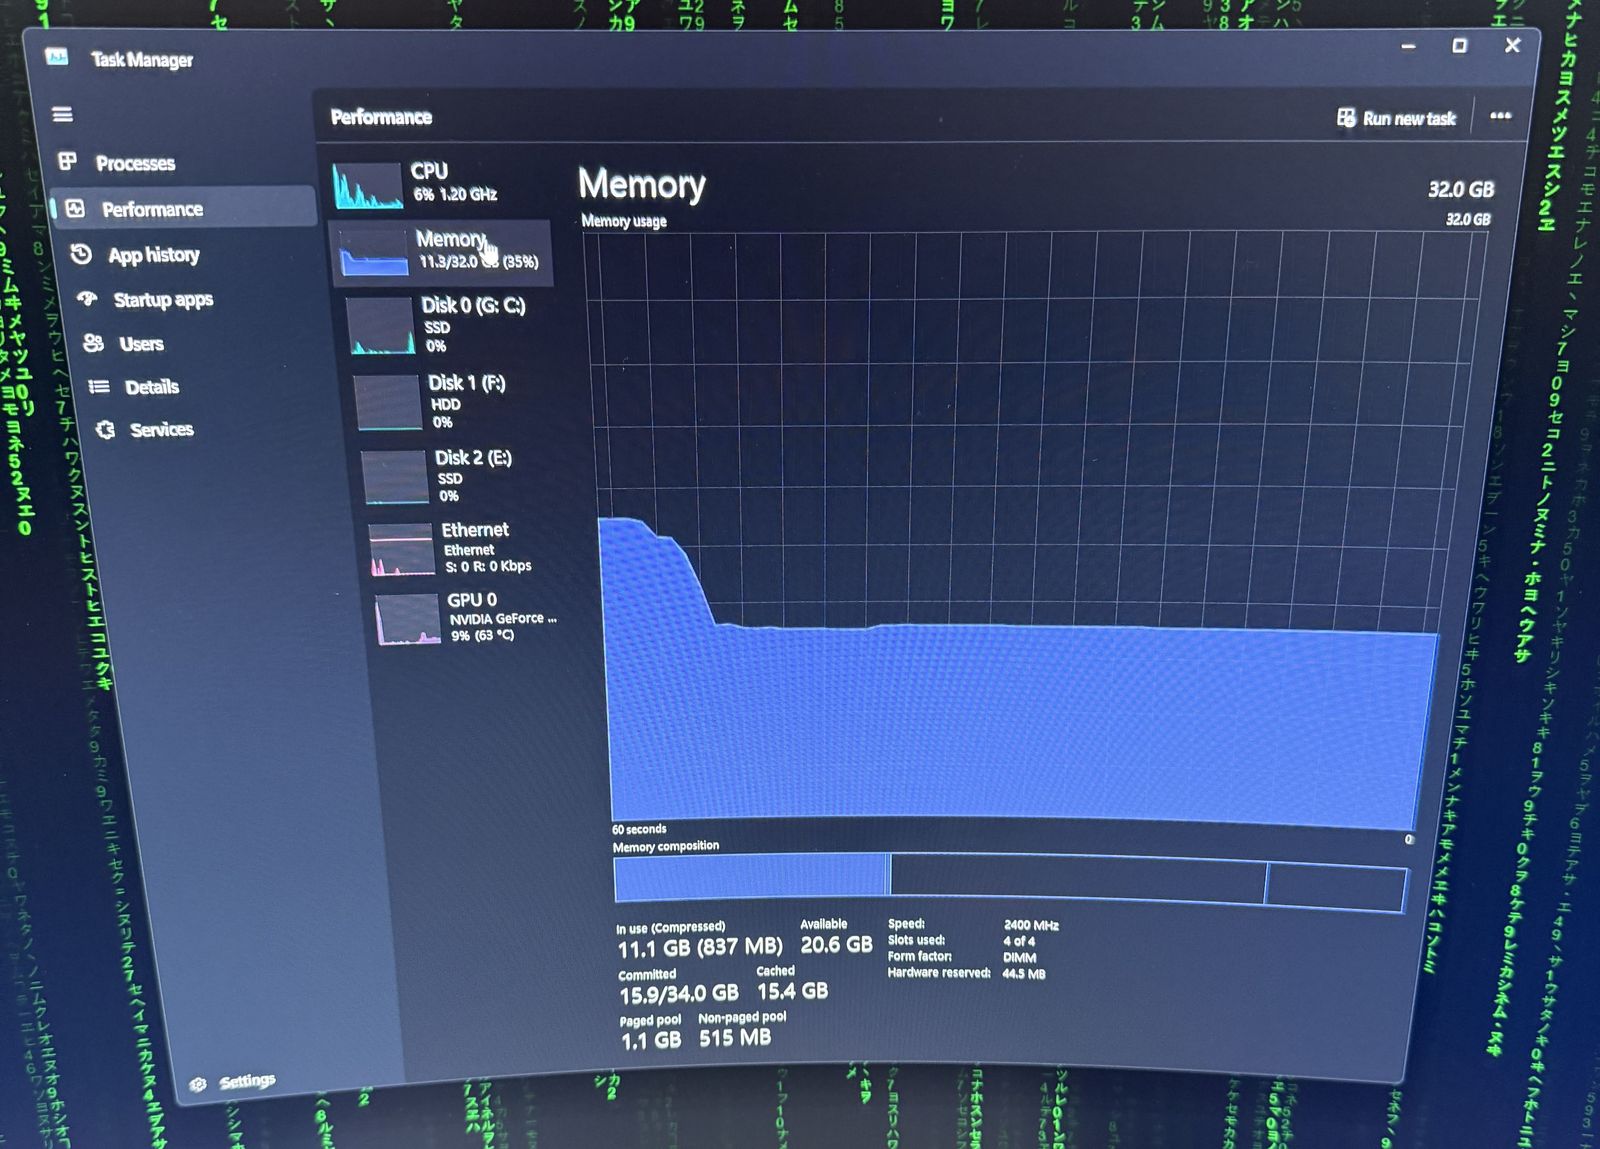Screen dimensions: 1600x1149
Task: Click the free segment of Memory composition
Action: (1336, 887)
